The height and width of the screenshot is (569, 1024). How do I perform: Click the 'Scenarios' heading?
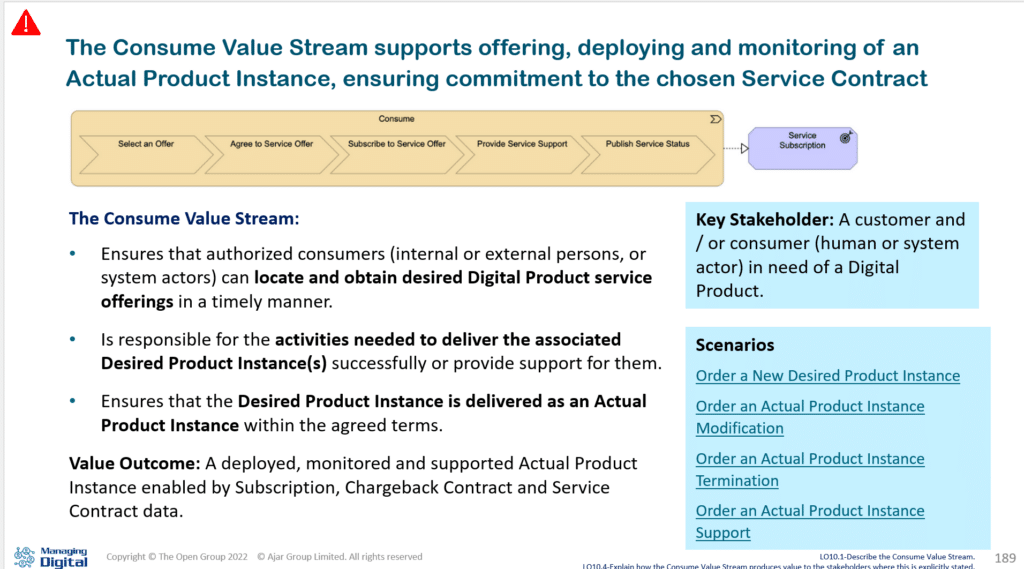pos(735,345)
